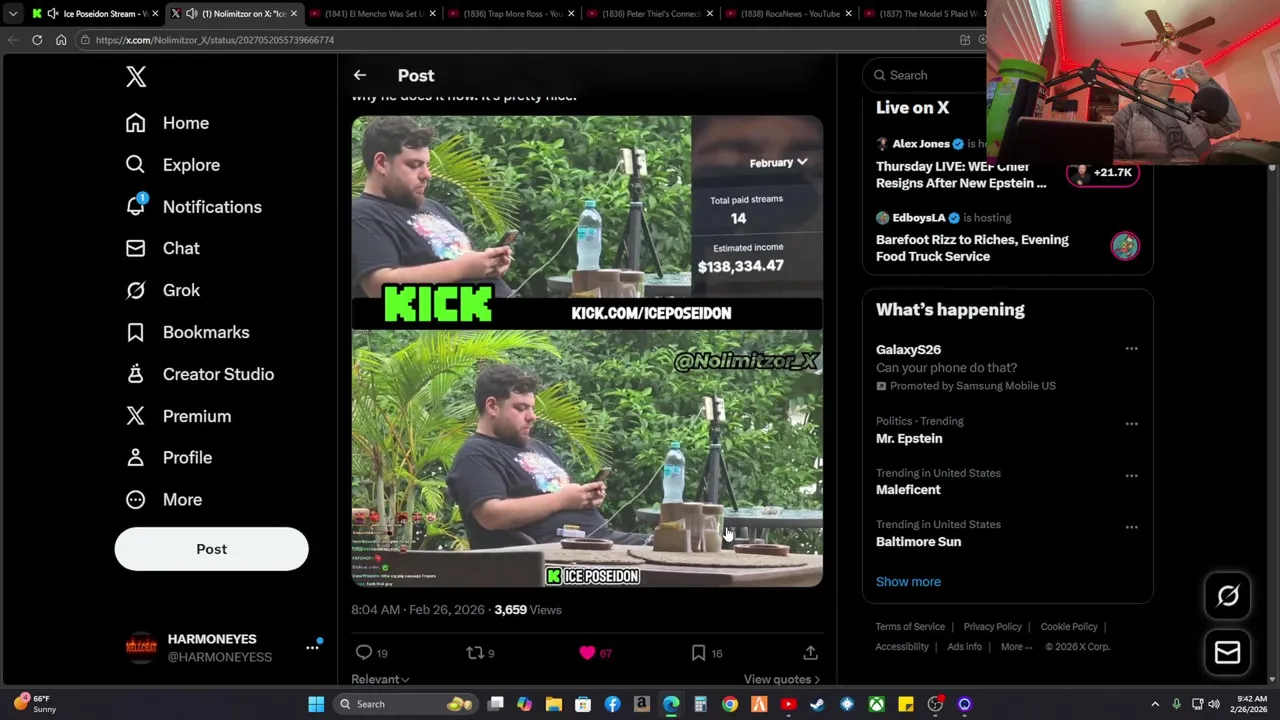Image resolution: width=1280 pixels, height=720 pixels.
Task: Click the X search field
Action: 930,75
